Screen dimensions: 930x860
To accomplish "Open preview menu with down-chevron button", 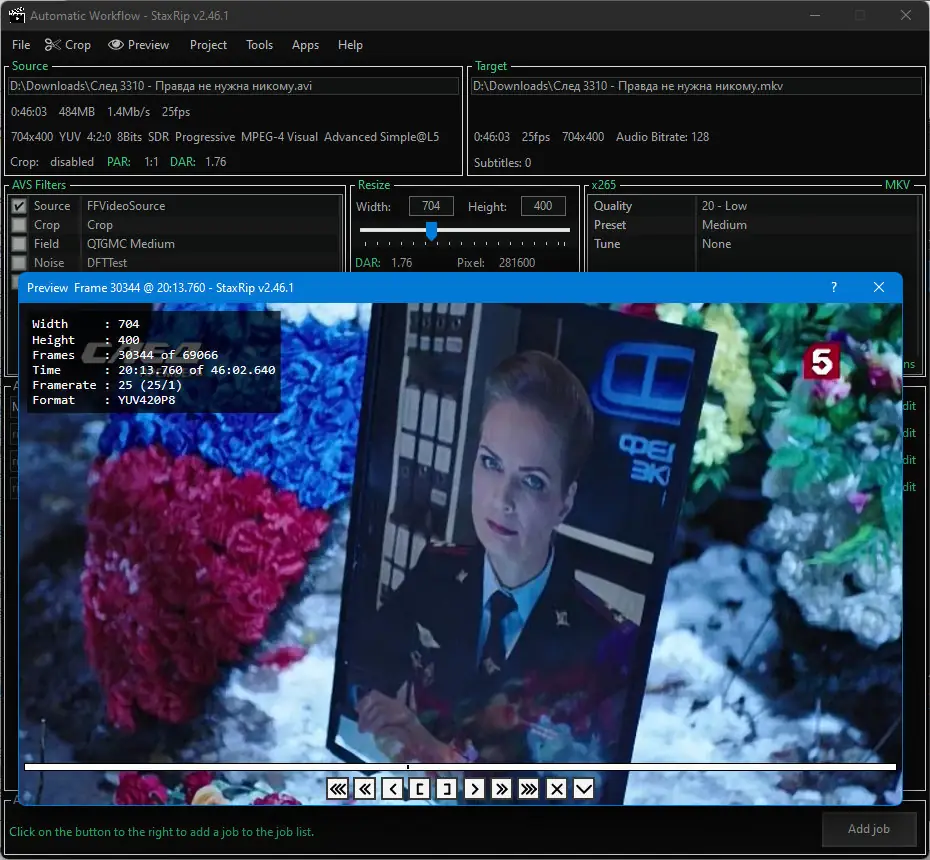I will 584,789.
